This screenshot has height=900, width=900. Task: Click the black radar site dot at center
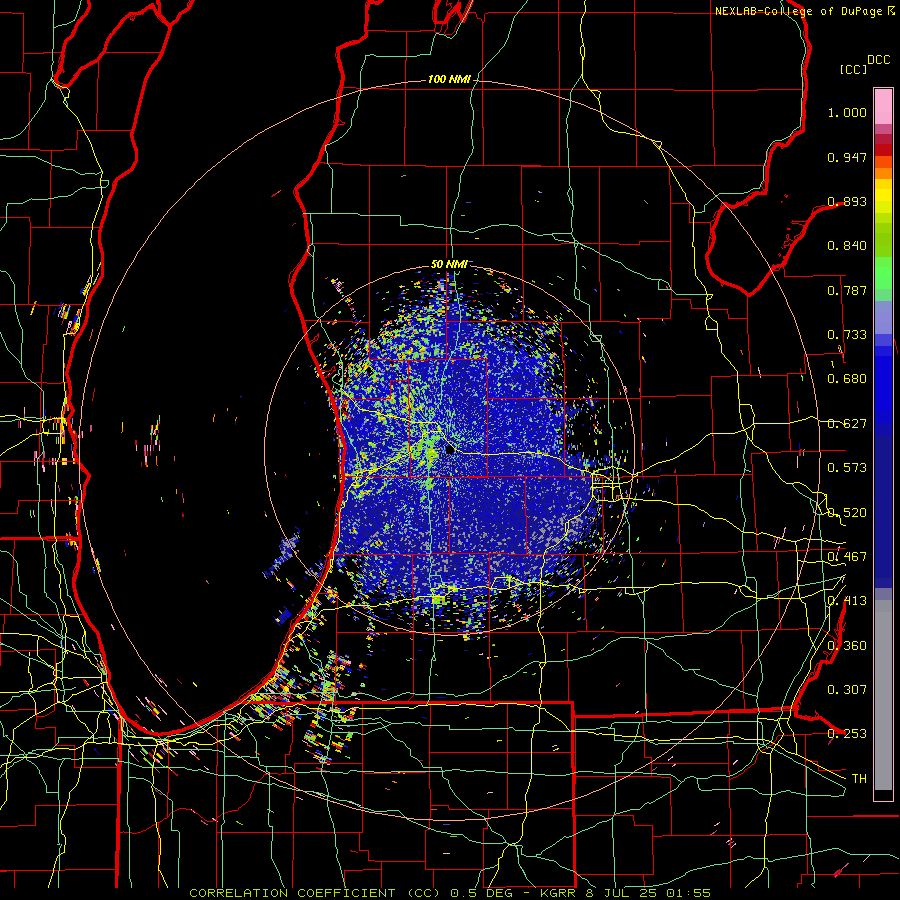tap(450, 449)
